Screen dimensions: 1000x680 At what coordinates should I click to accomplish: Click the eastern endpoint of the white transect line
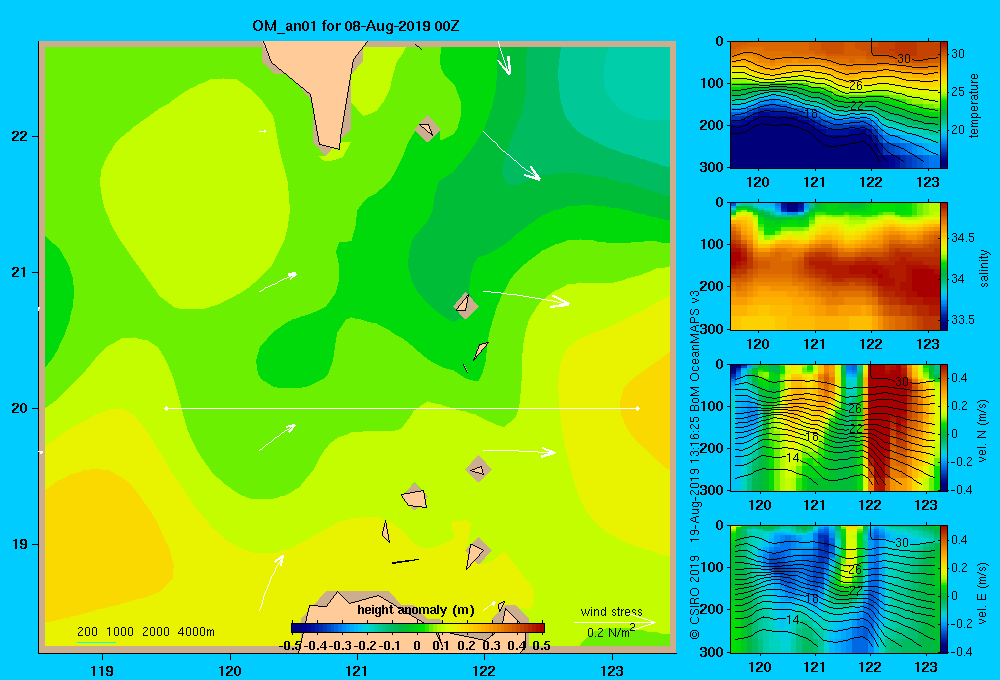[638, 408]
